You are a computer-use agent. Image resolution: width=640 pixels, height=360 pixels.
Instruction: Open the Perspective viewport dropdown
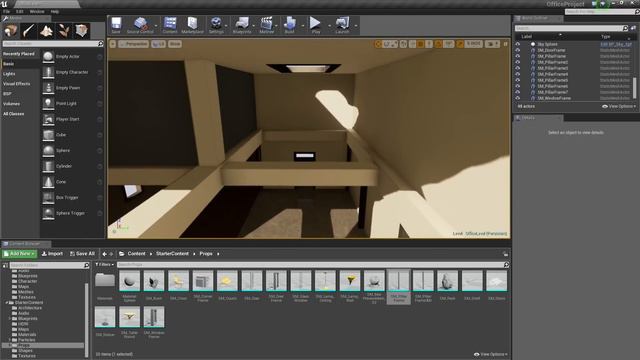[x=133, y=44]
